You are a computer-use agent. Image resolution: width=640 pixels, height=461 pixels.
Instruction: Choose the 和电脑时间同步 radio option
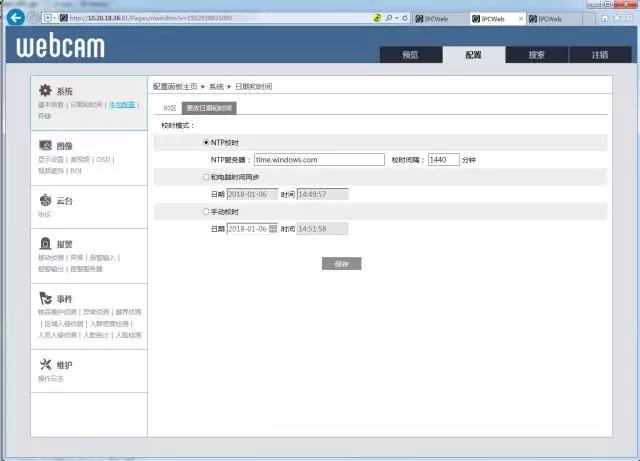(206, 176)
